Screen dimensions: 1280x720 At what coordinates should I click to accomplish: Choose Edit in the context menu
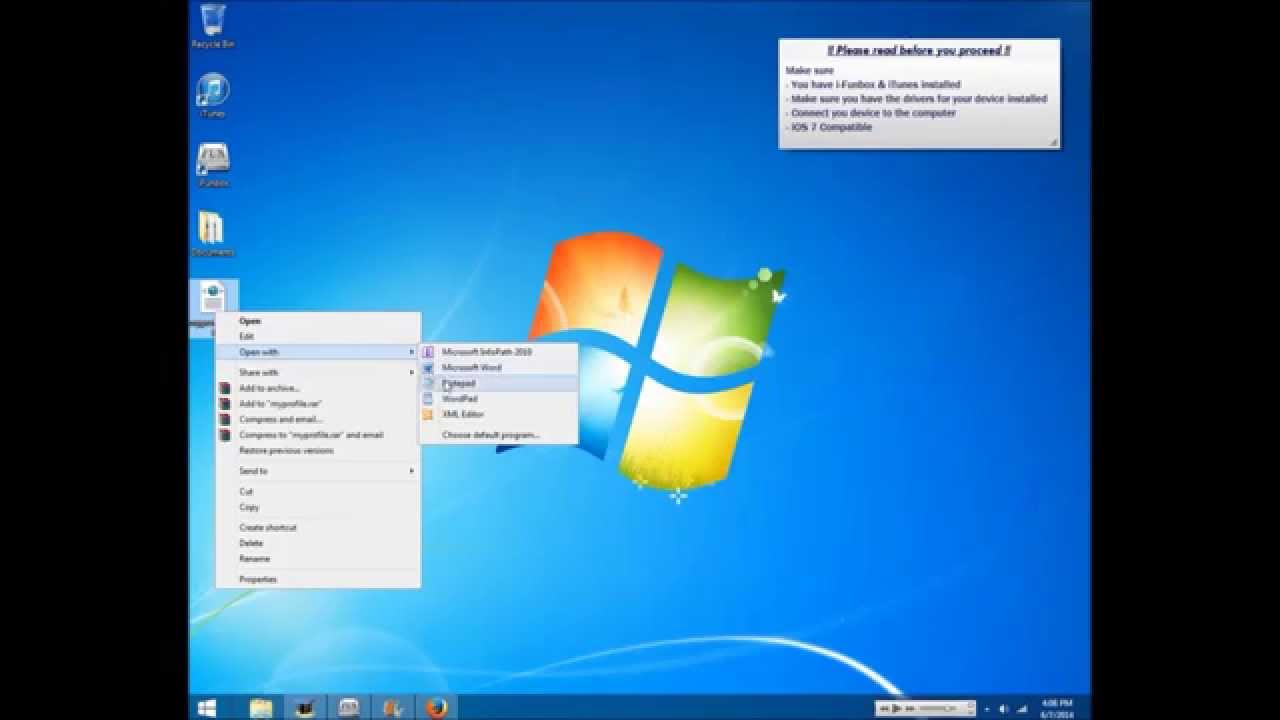pyautogui.click(x=318, y=336)
